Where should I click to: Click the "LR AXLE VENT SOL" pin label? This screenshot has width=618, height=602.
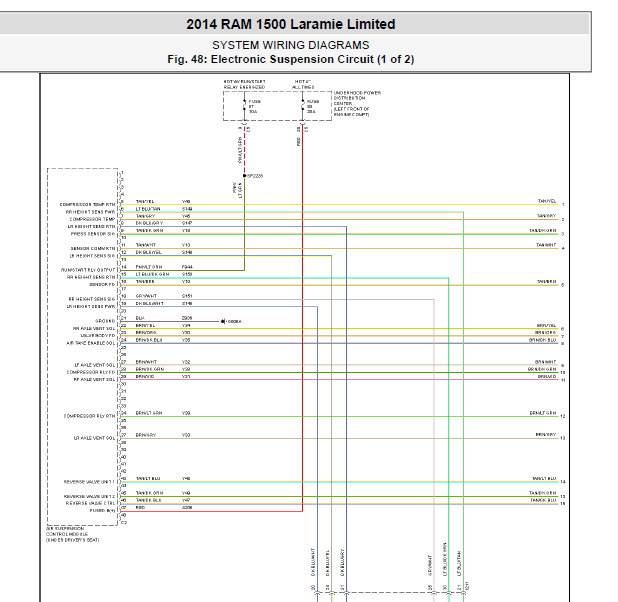tap(95, 438)
